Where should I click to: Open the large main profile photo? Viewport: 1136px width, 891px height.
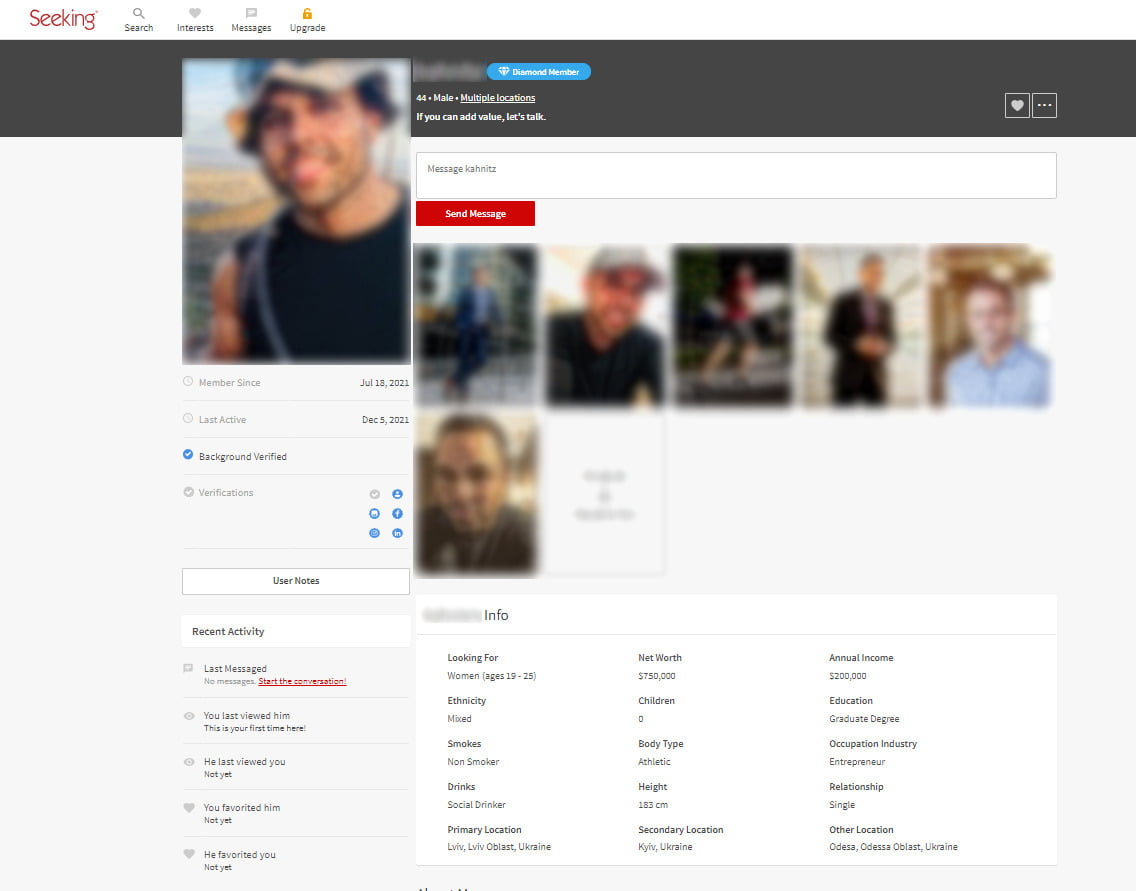[296, 211]
